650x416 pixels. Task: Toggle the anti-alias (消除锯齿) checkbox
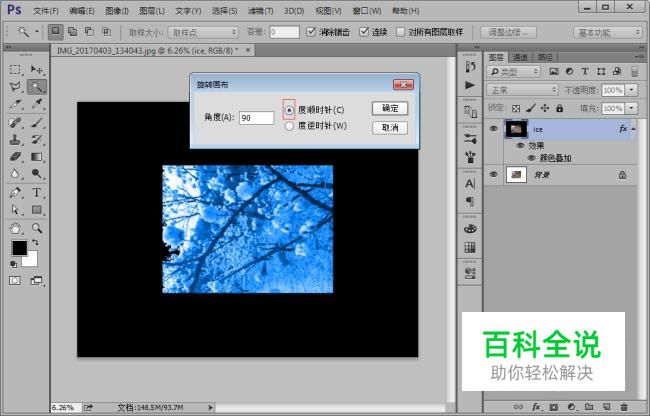pyautogui.click(x=311, y=31)
